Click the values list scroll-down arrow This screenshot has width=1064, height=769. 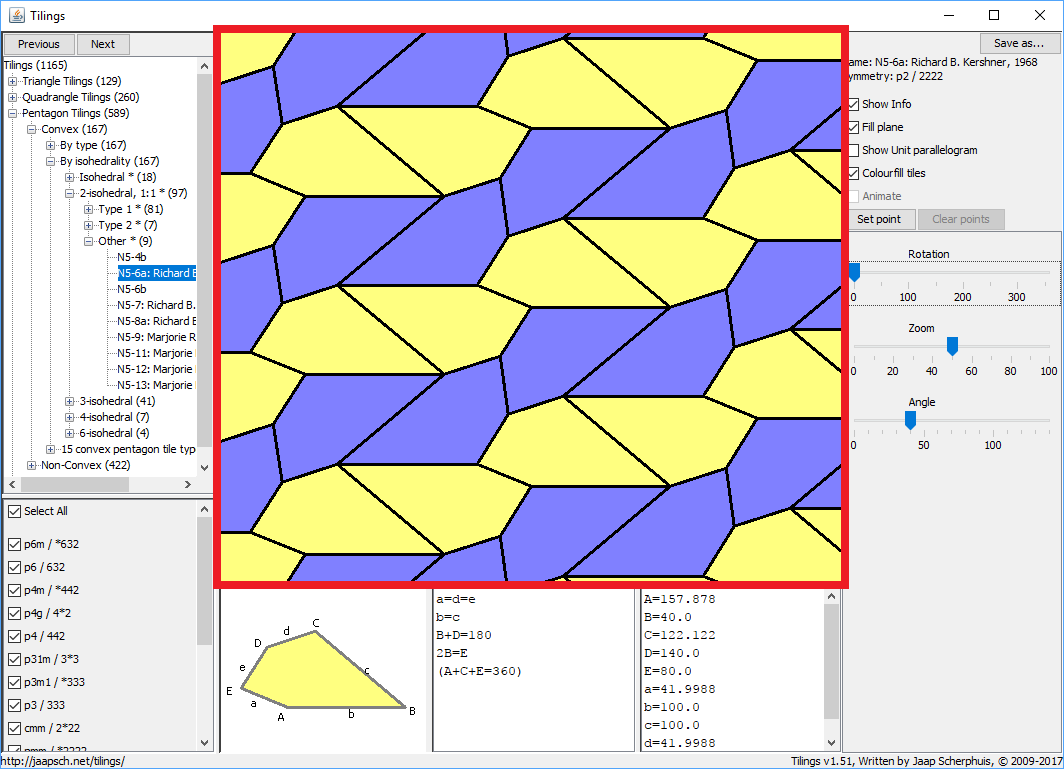(x=831, y=743)
